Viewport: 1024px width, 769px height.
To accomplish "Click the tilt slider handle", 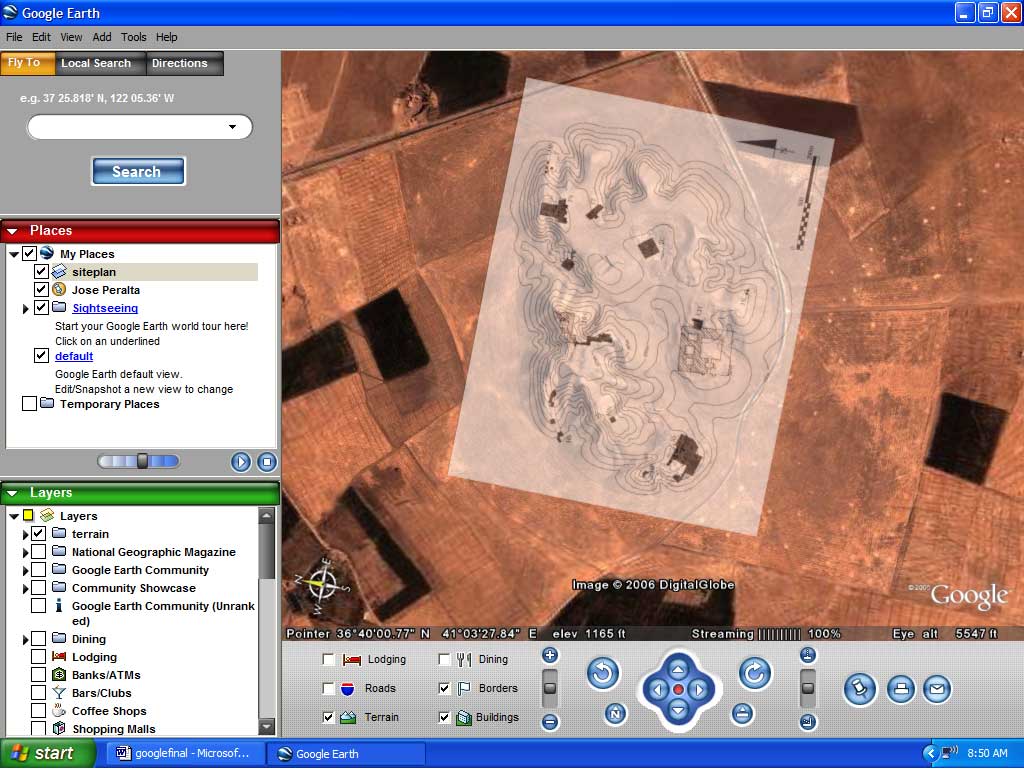I will pos(808,688).
